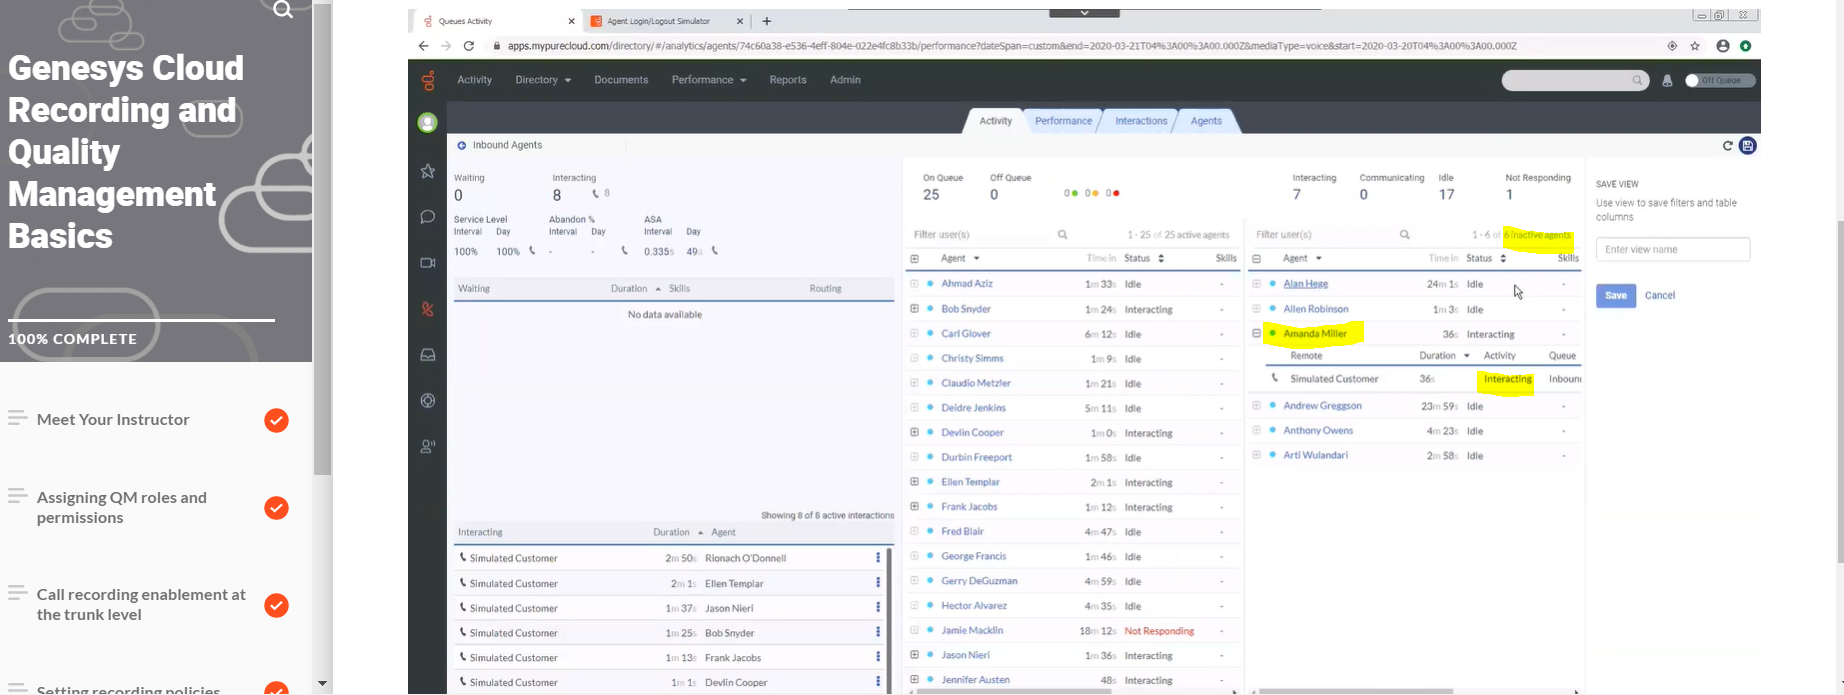Expand all rows in the active agents table
Screen dimensions: 1844x695
pyautogui.click(x=914, y=259)
